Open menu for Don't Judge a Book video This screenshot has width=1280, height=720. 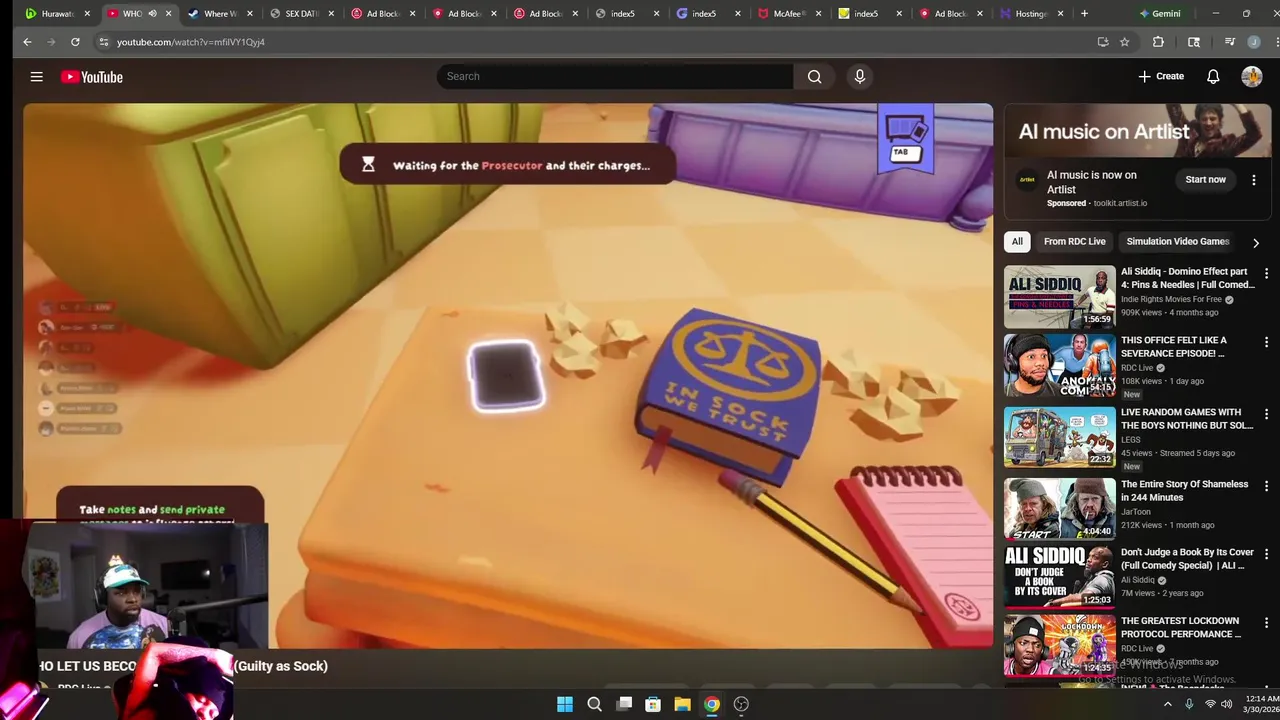coord(1266,554)
